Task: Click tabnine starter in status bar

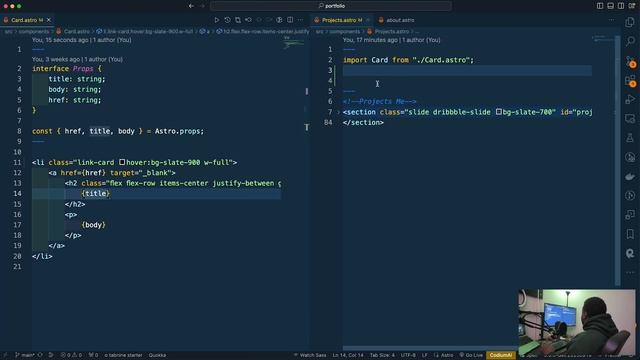Action: [x=123, y=355]
